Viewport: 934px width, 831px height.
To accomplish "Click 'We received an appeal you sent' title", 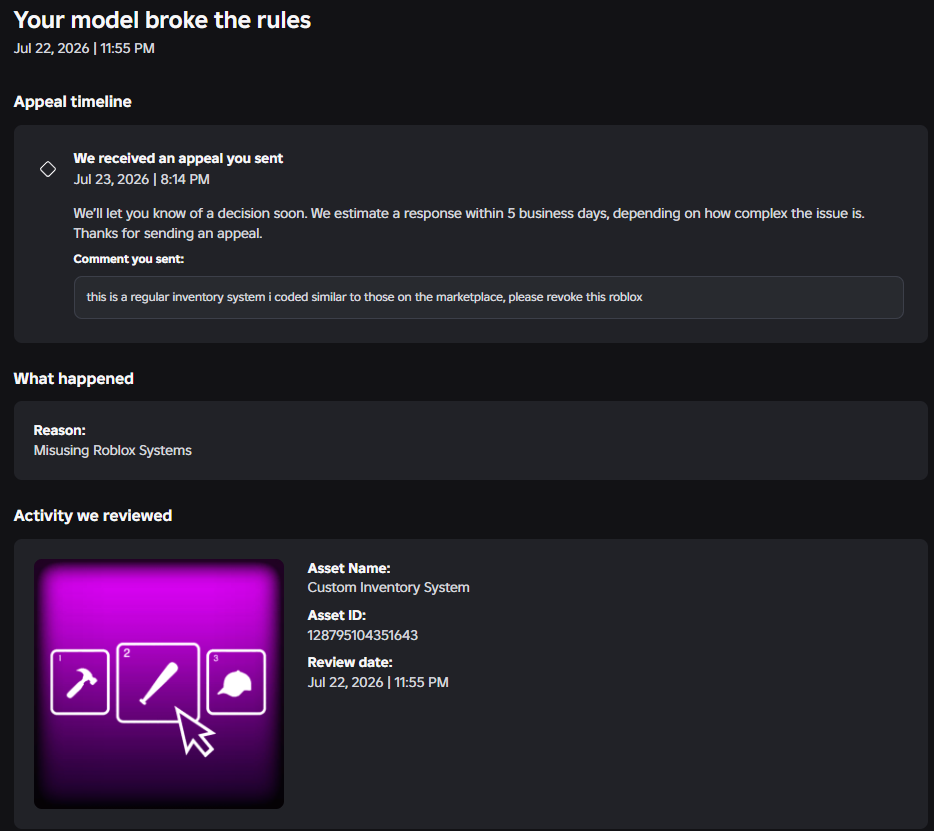I will tap(178, 158).
